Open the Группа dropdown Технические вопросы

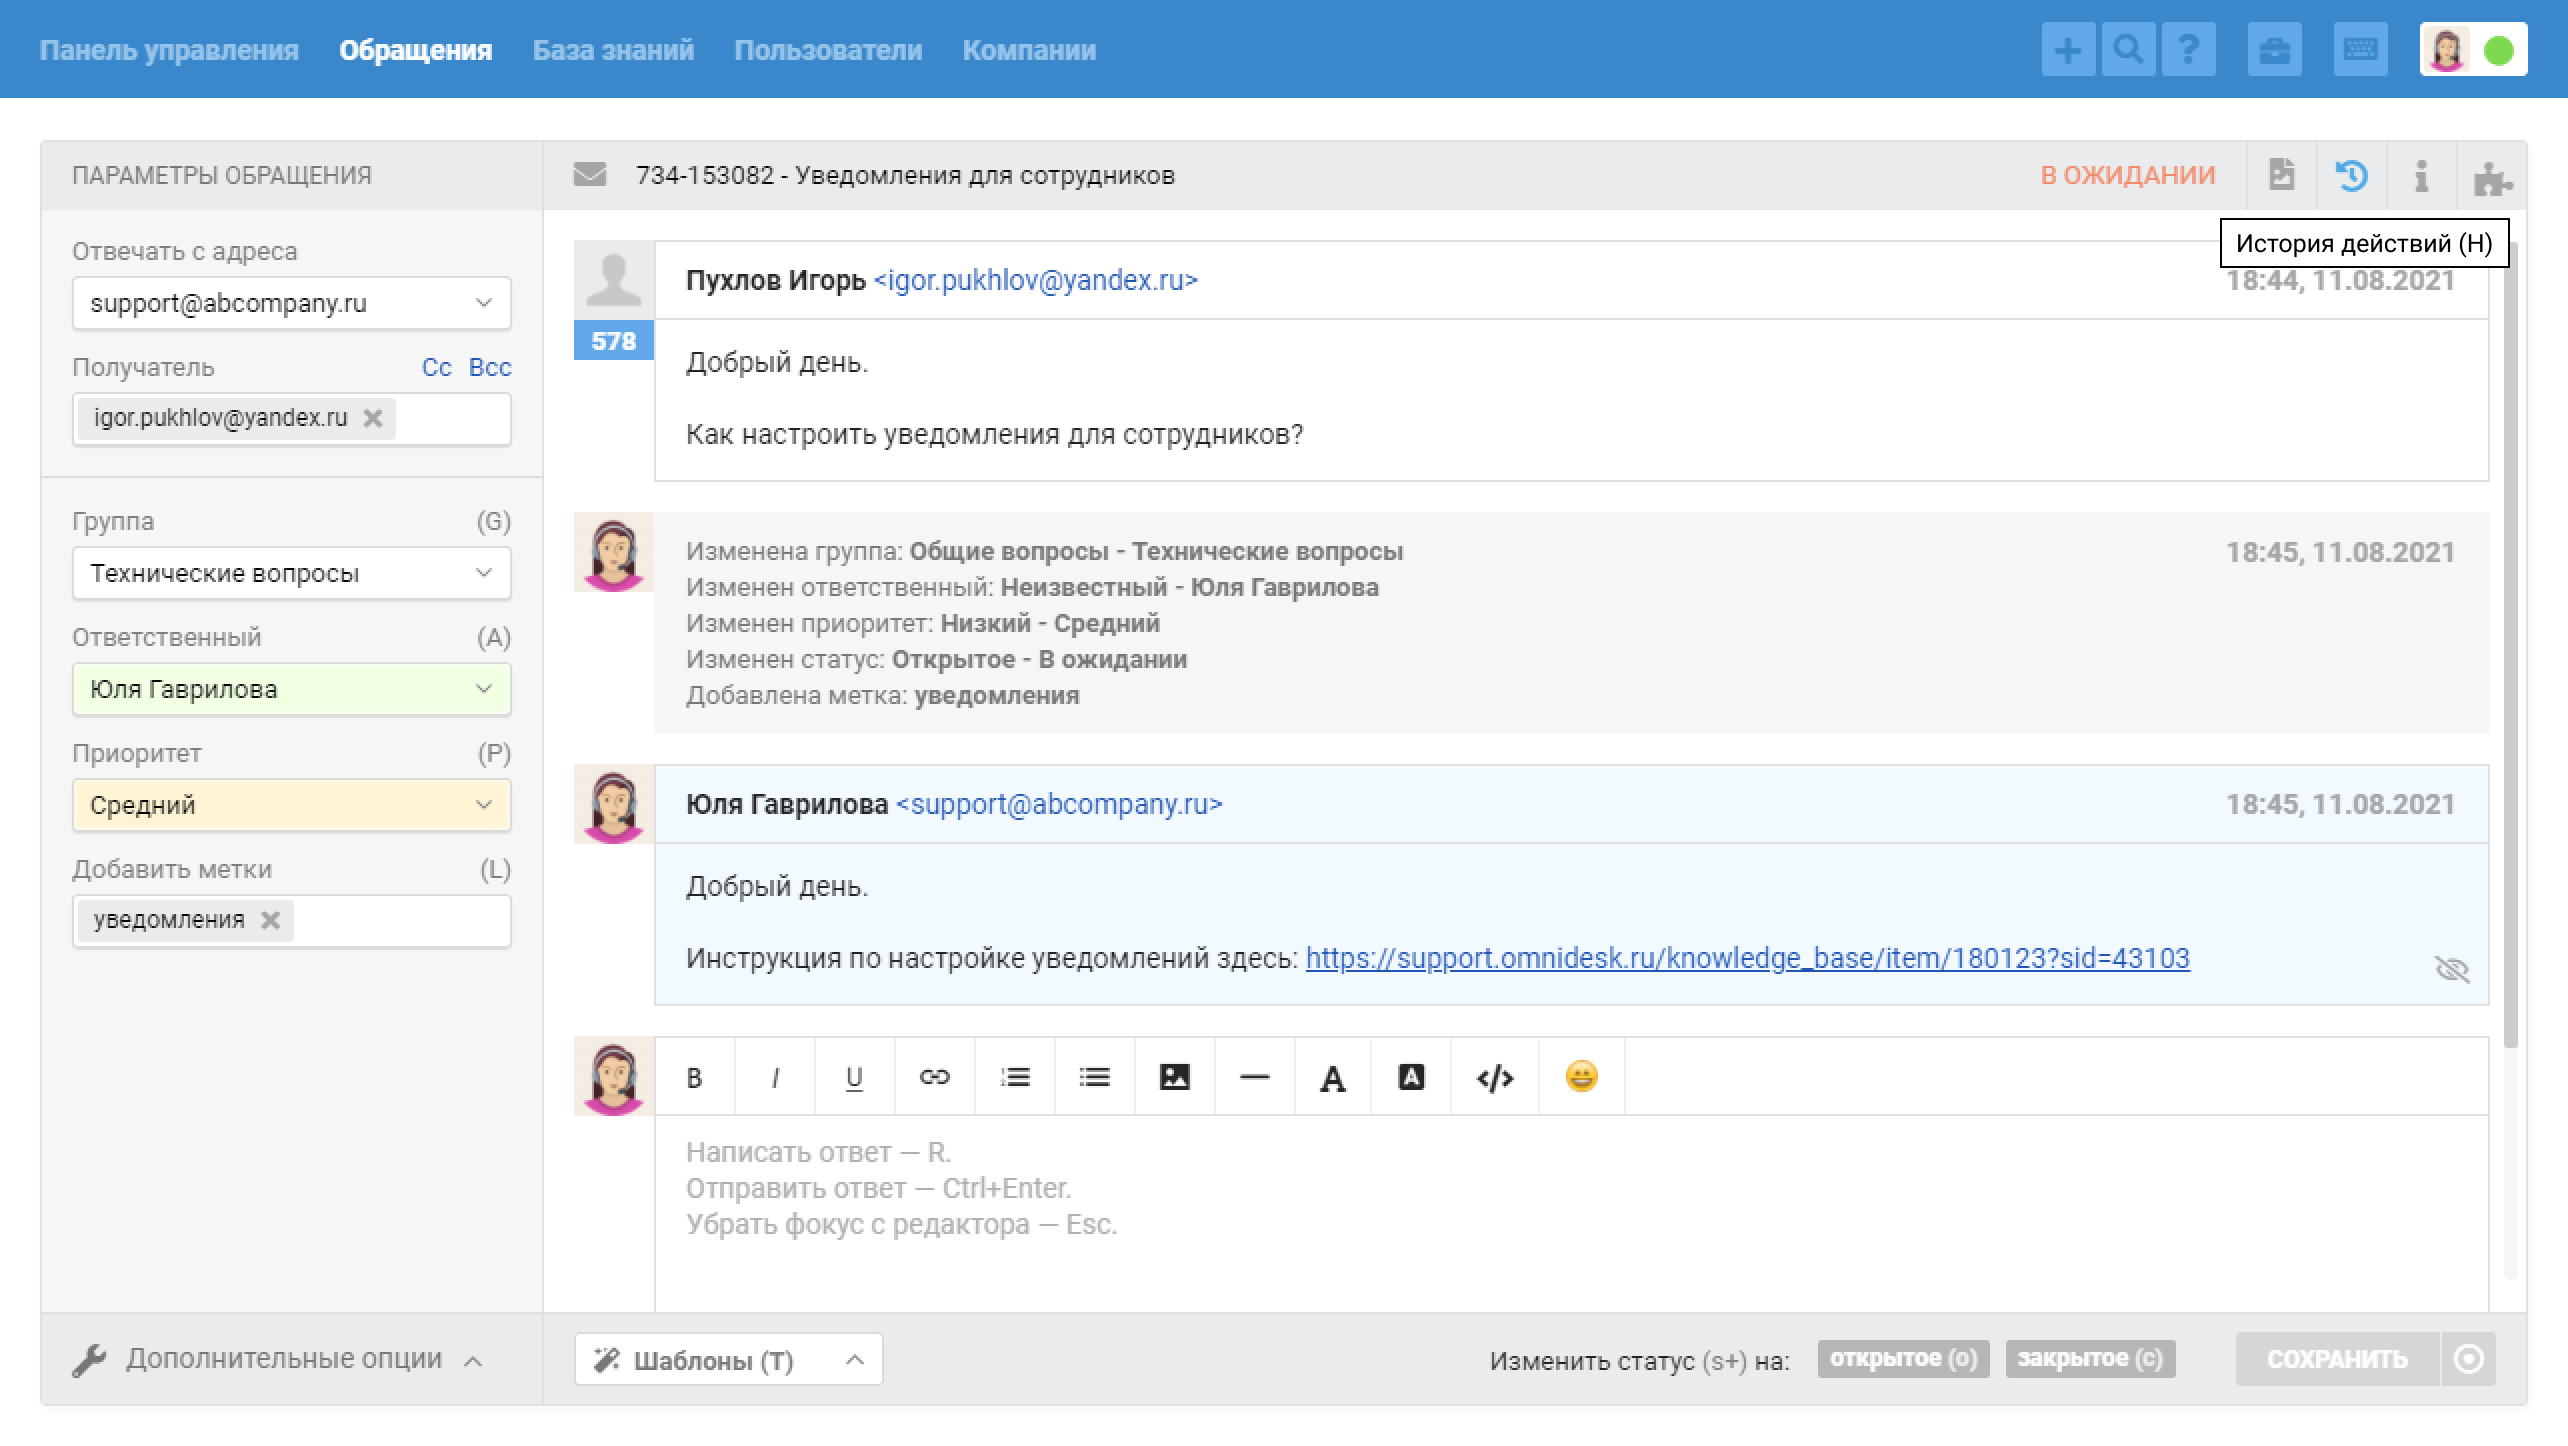(291, 573)
